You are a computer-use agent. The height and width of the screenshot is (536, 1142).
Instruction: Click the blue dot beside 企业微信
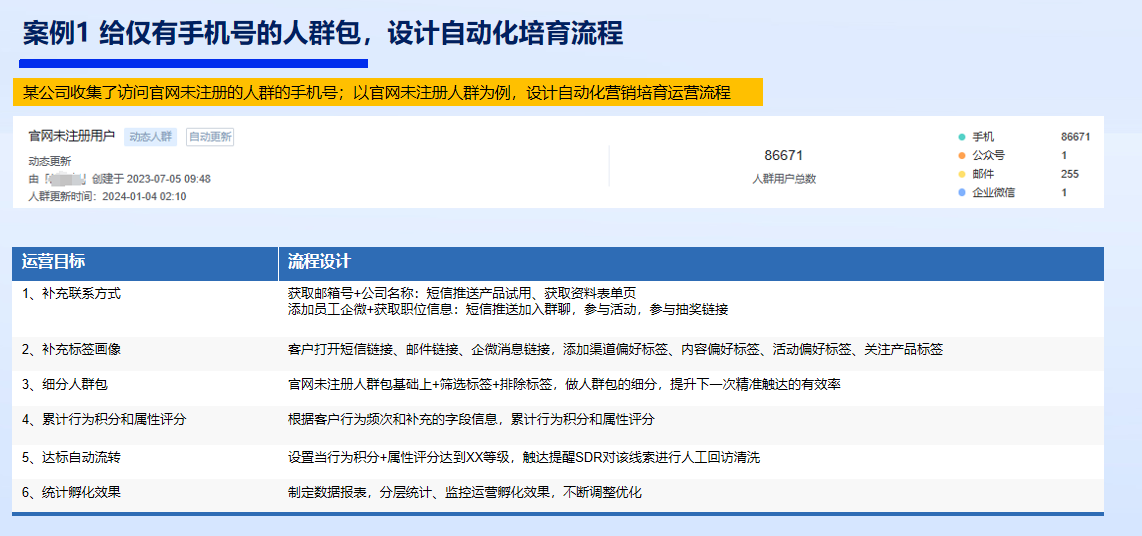click(961, 192)
